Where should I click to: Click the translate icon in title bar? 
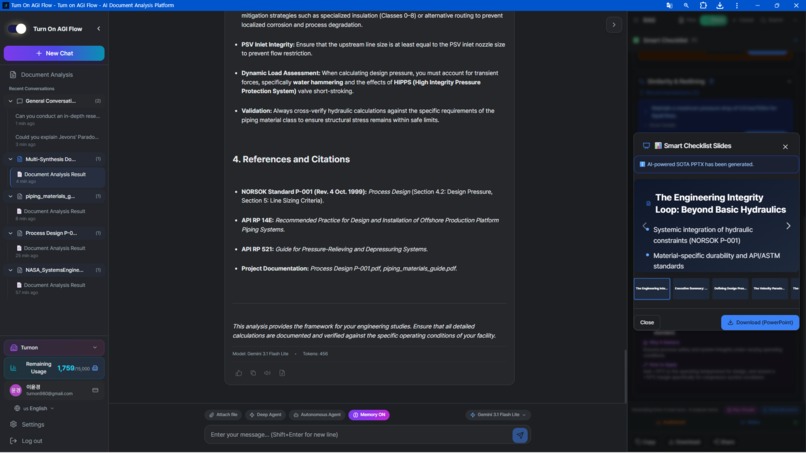(x=669, y=5)
